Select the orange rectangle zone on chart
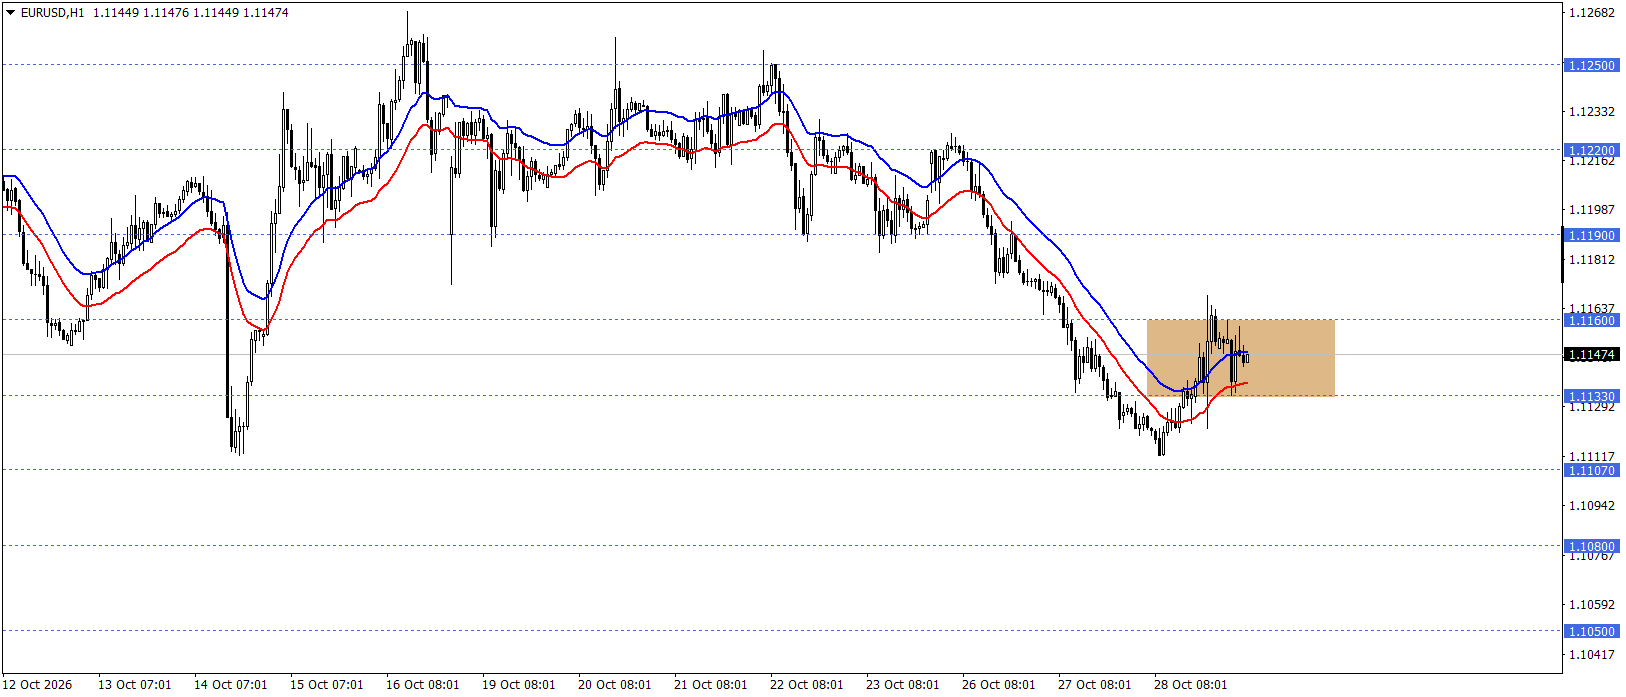 click(1240, 358)
